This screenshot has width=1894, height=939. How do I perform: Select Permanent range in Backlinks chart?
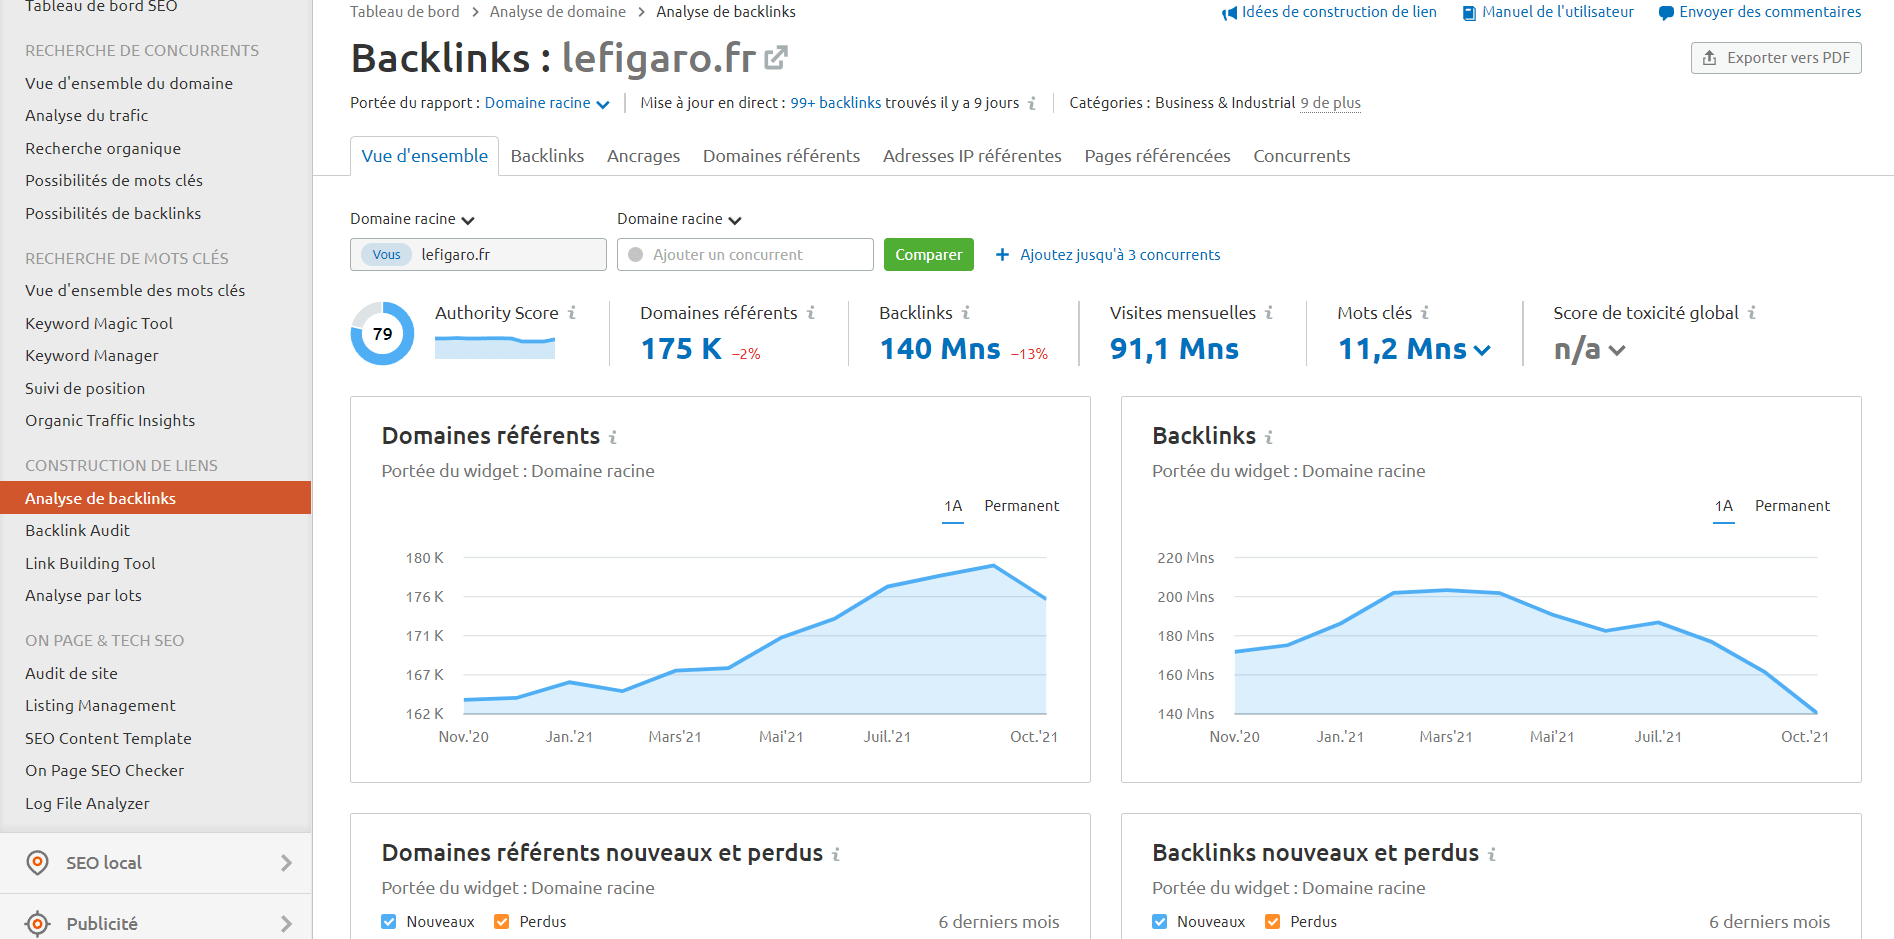(x=1792, y=506)
